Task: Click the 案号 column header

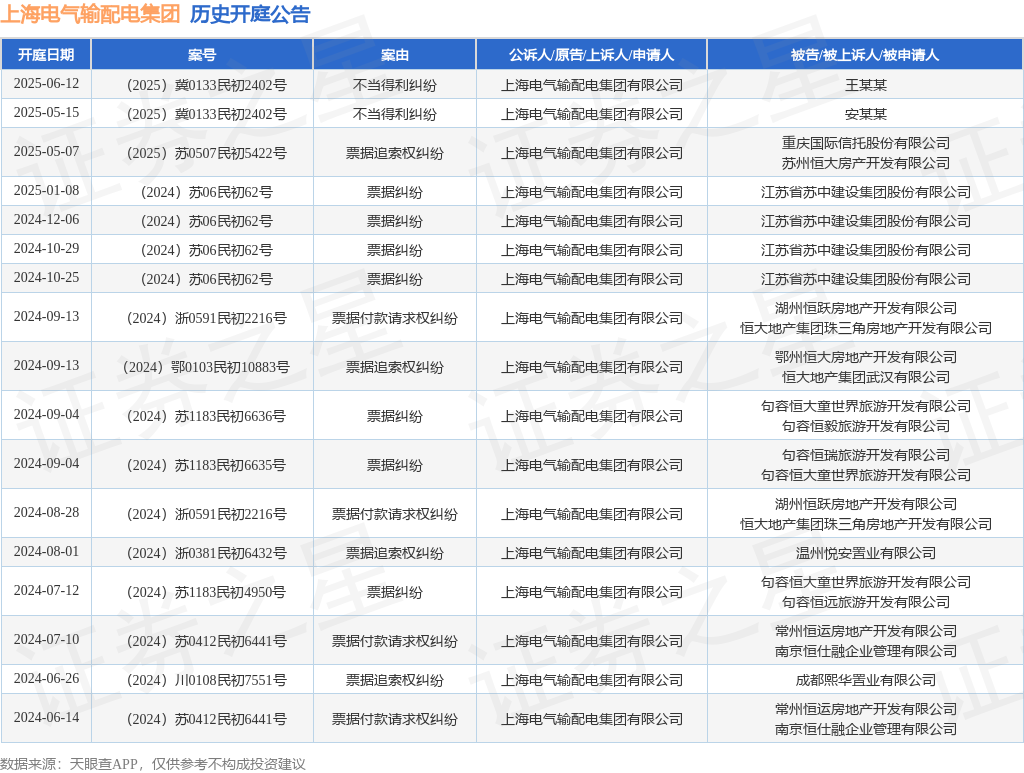Action: [x=202, y=55]
